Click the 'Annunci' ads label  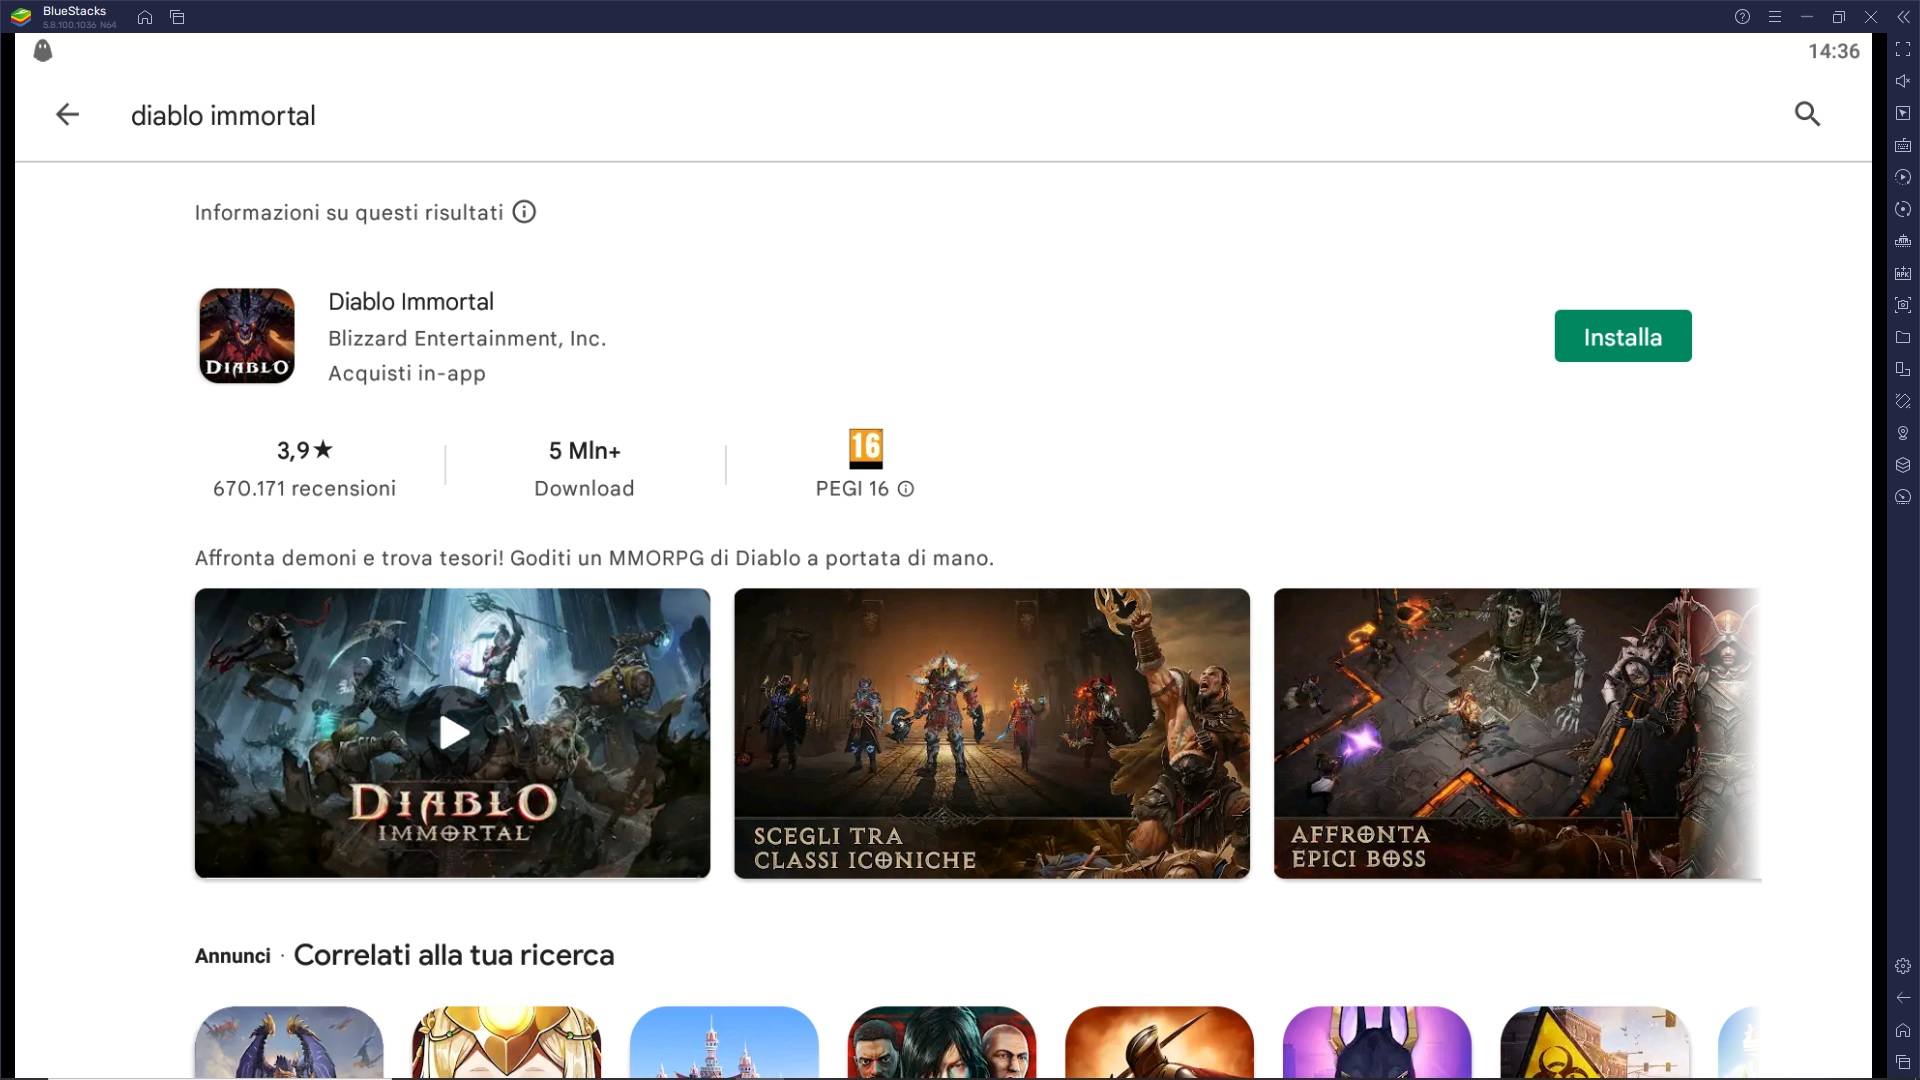(233, 956)
